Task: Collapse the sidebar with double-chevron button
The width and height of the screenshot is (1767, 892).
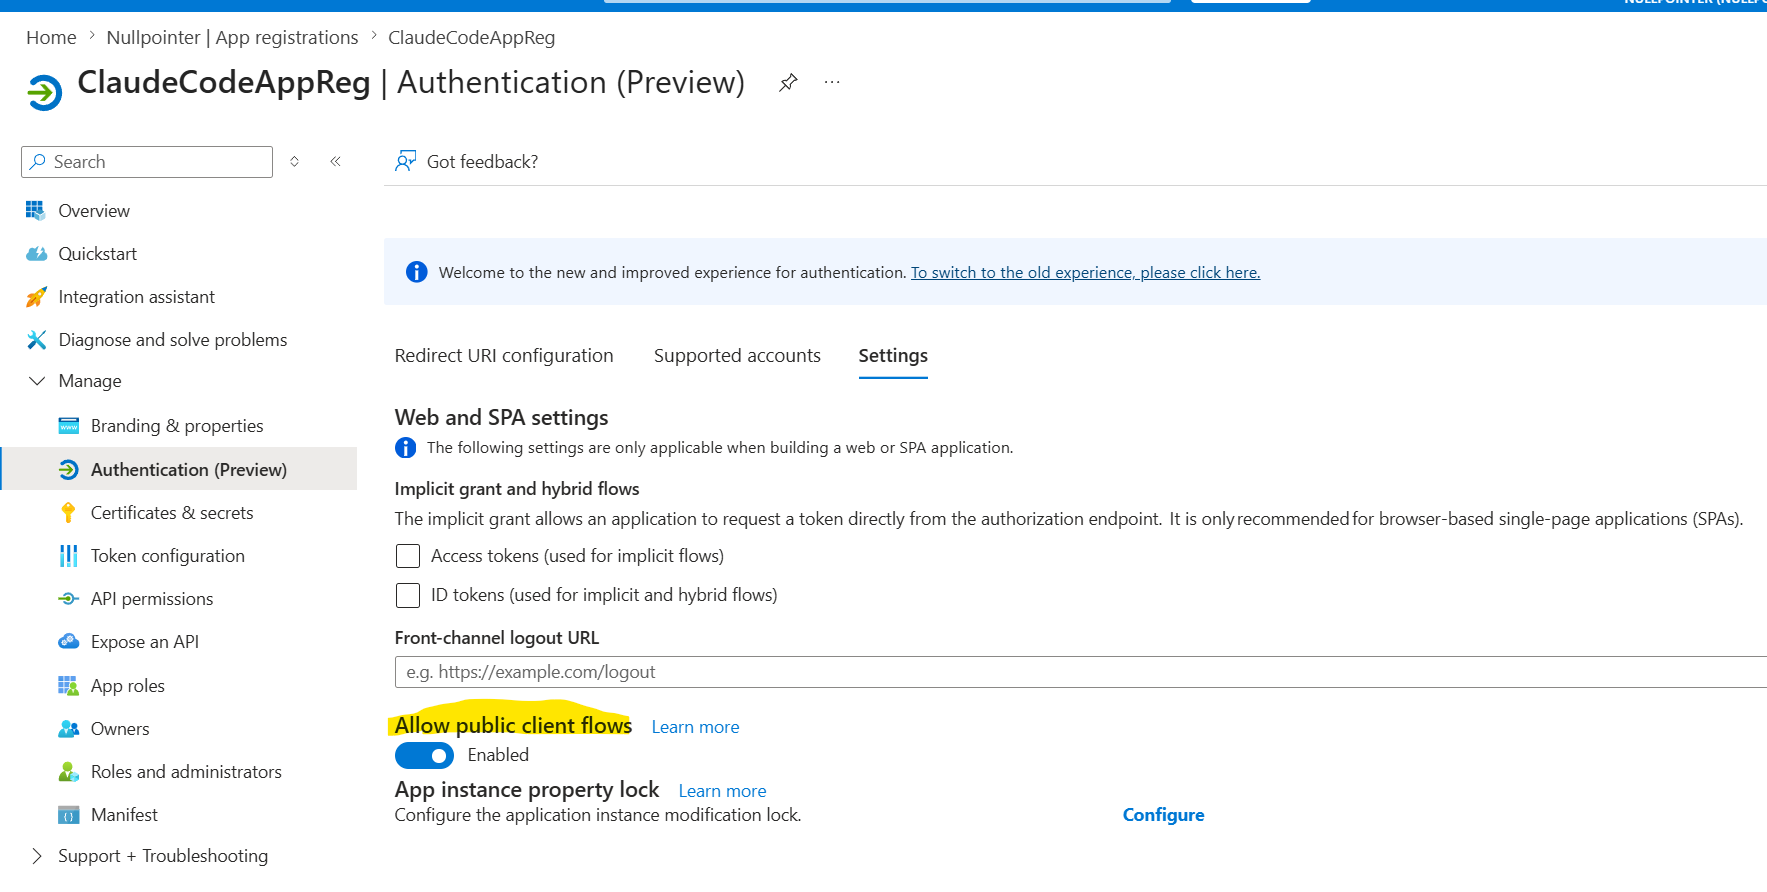Action: point(336,161)
